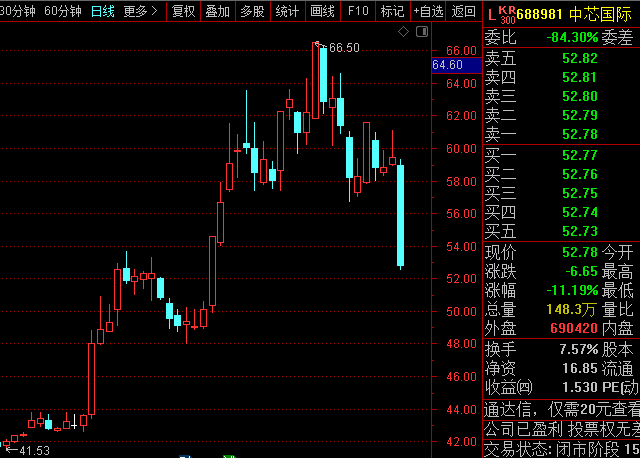640x458 pixels.
Task: Add stock via +自选 button
Action: tap(428, 11)
